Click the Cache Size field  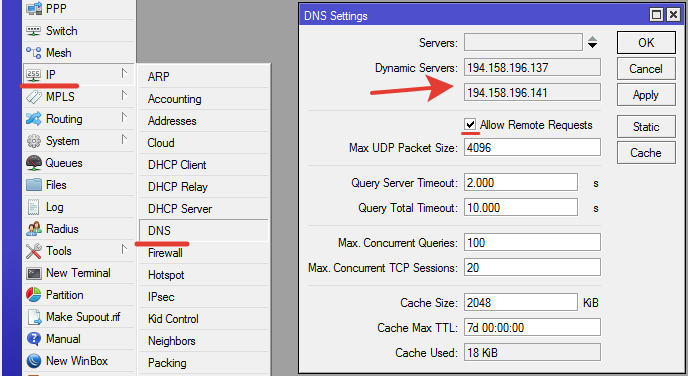coord(521,302)
